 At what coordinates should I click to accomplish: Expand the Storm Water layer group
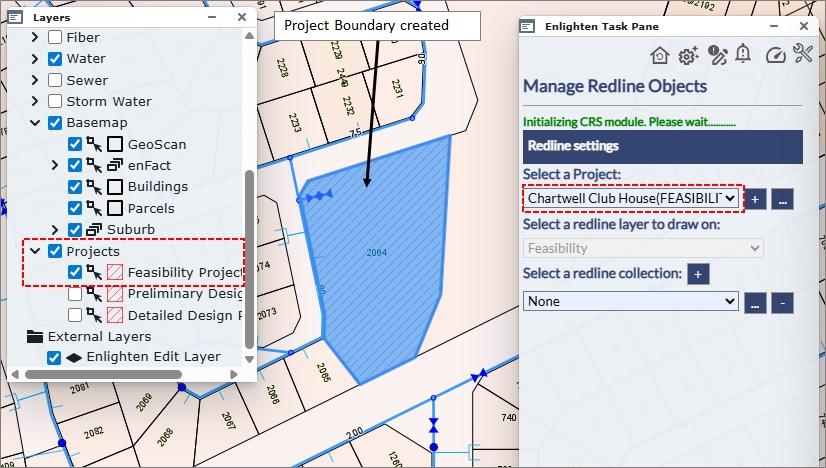(x=35, y=101)
